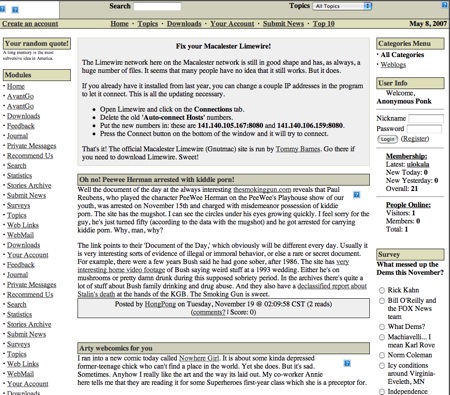
Task: Click the first broken image icon in the header's left corner
Action: [x=2, y=9]
